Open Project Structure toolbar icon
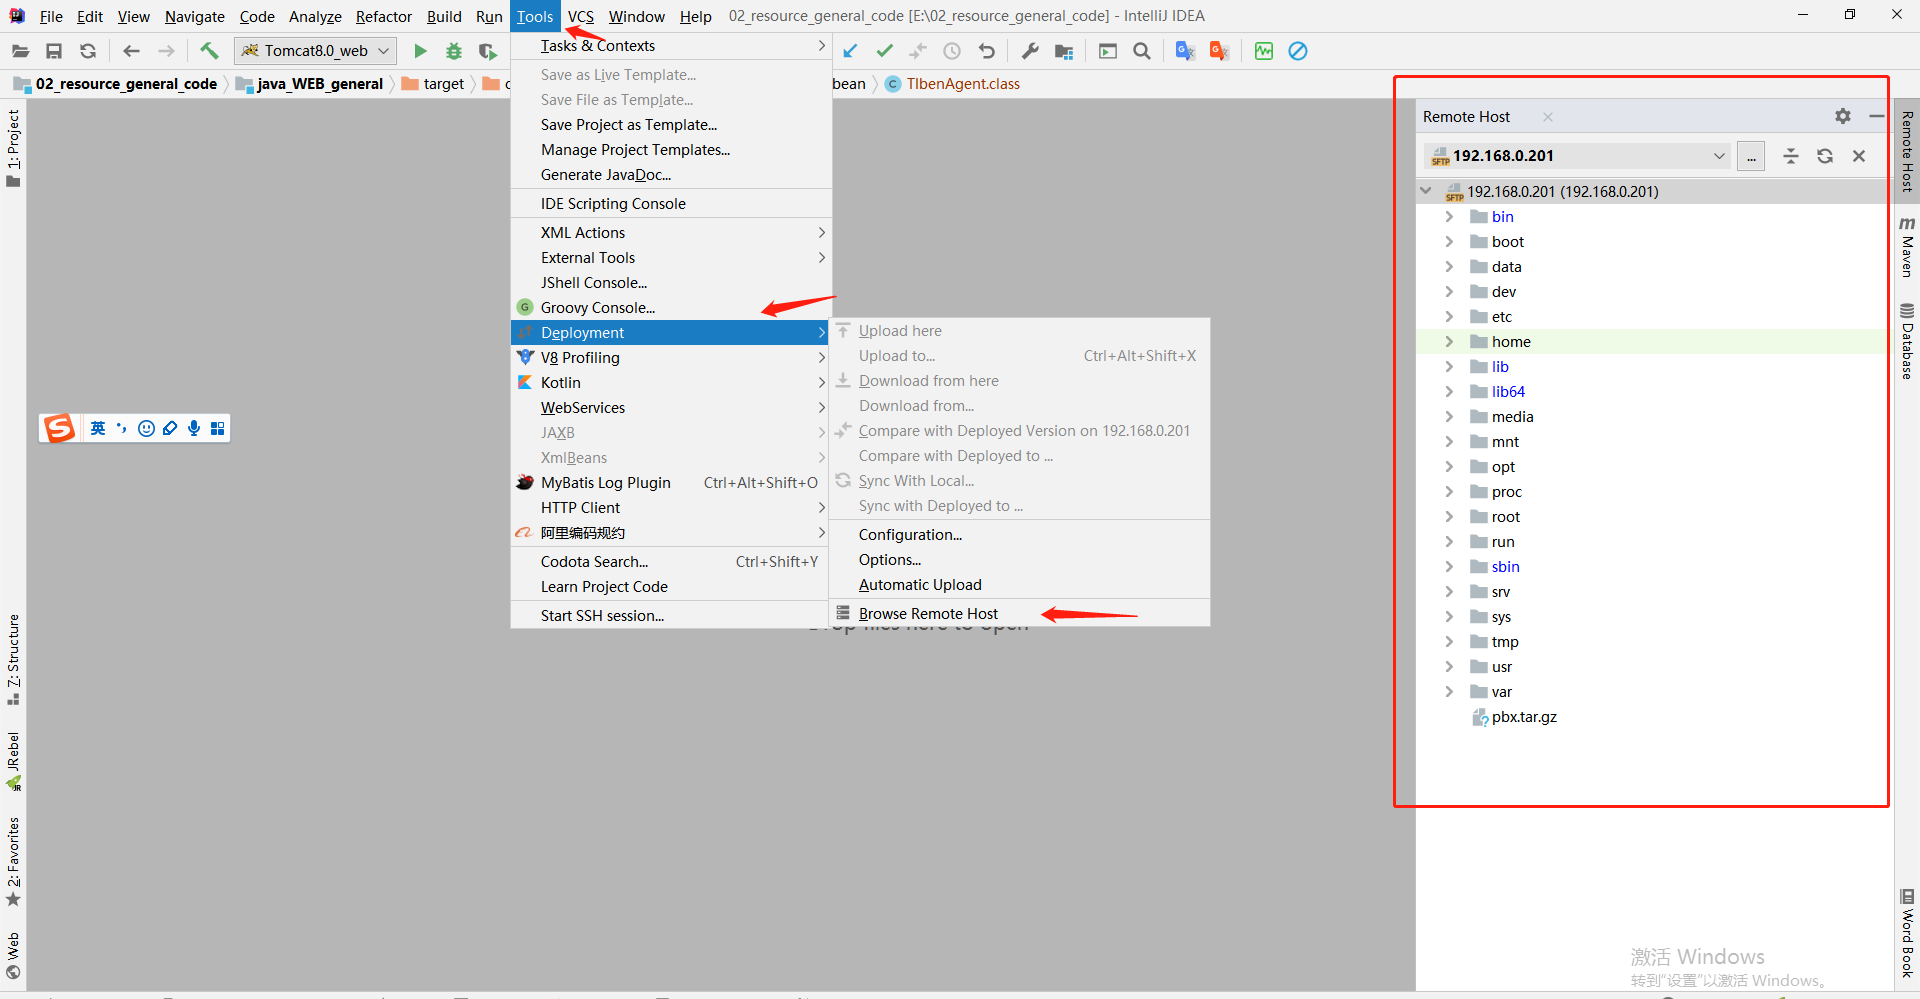 click(1064, 51)
